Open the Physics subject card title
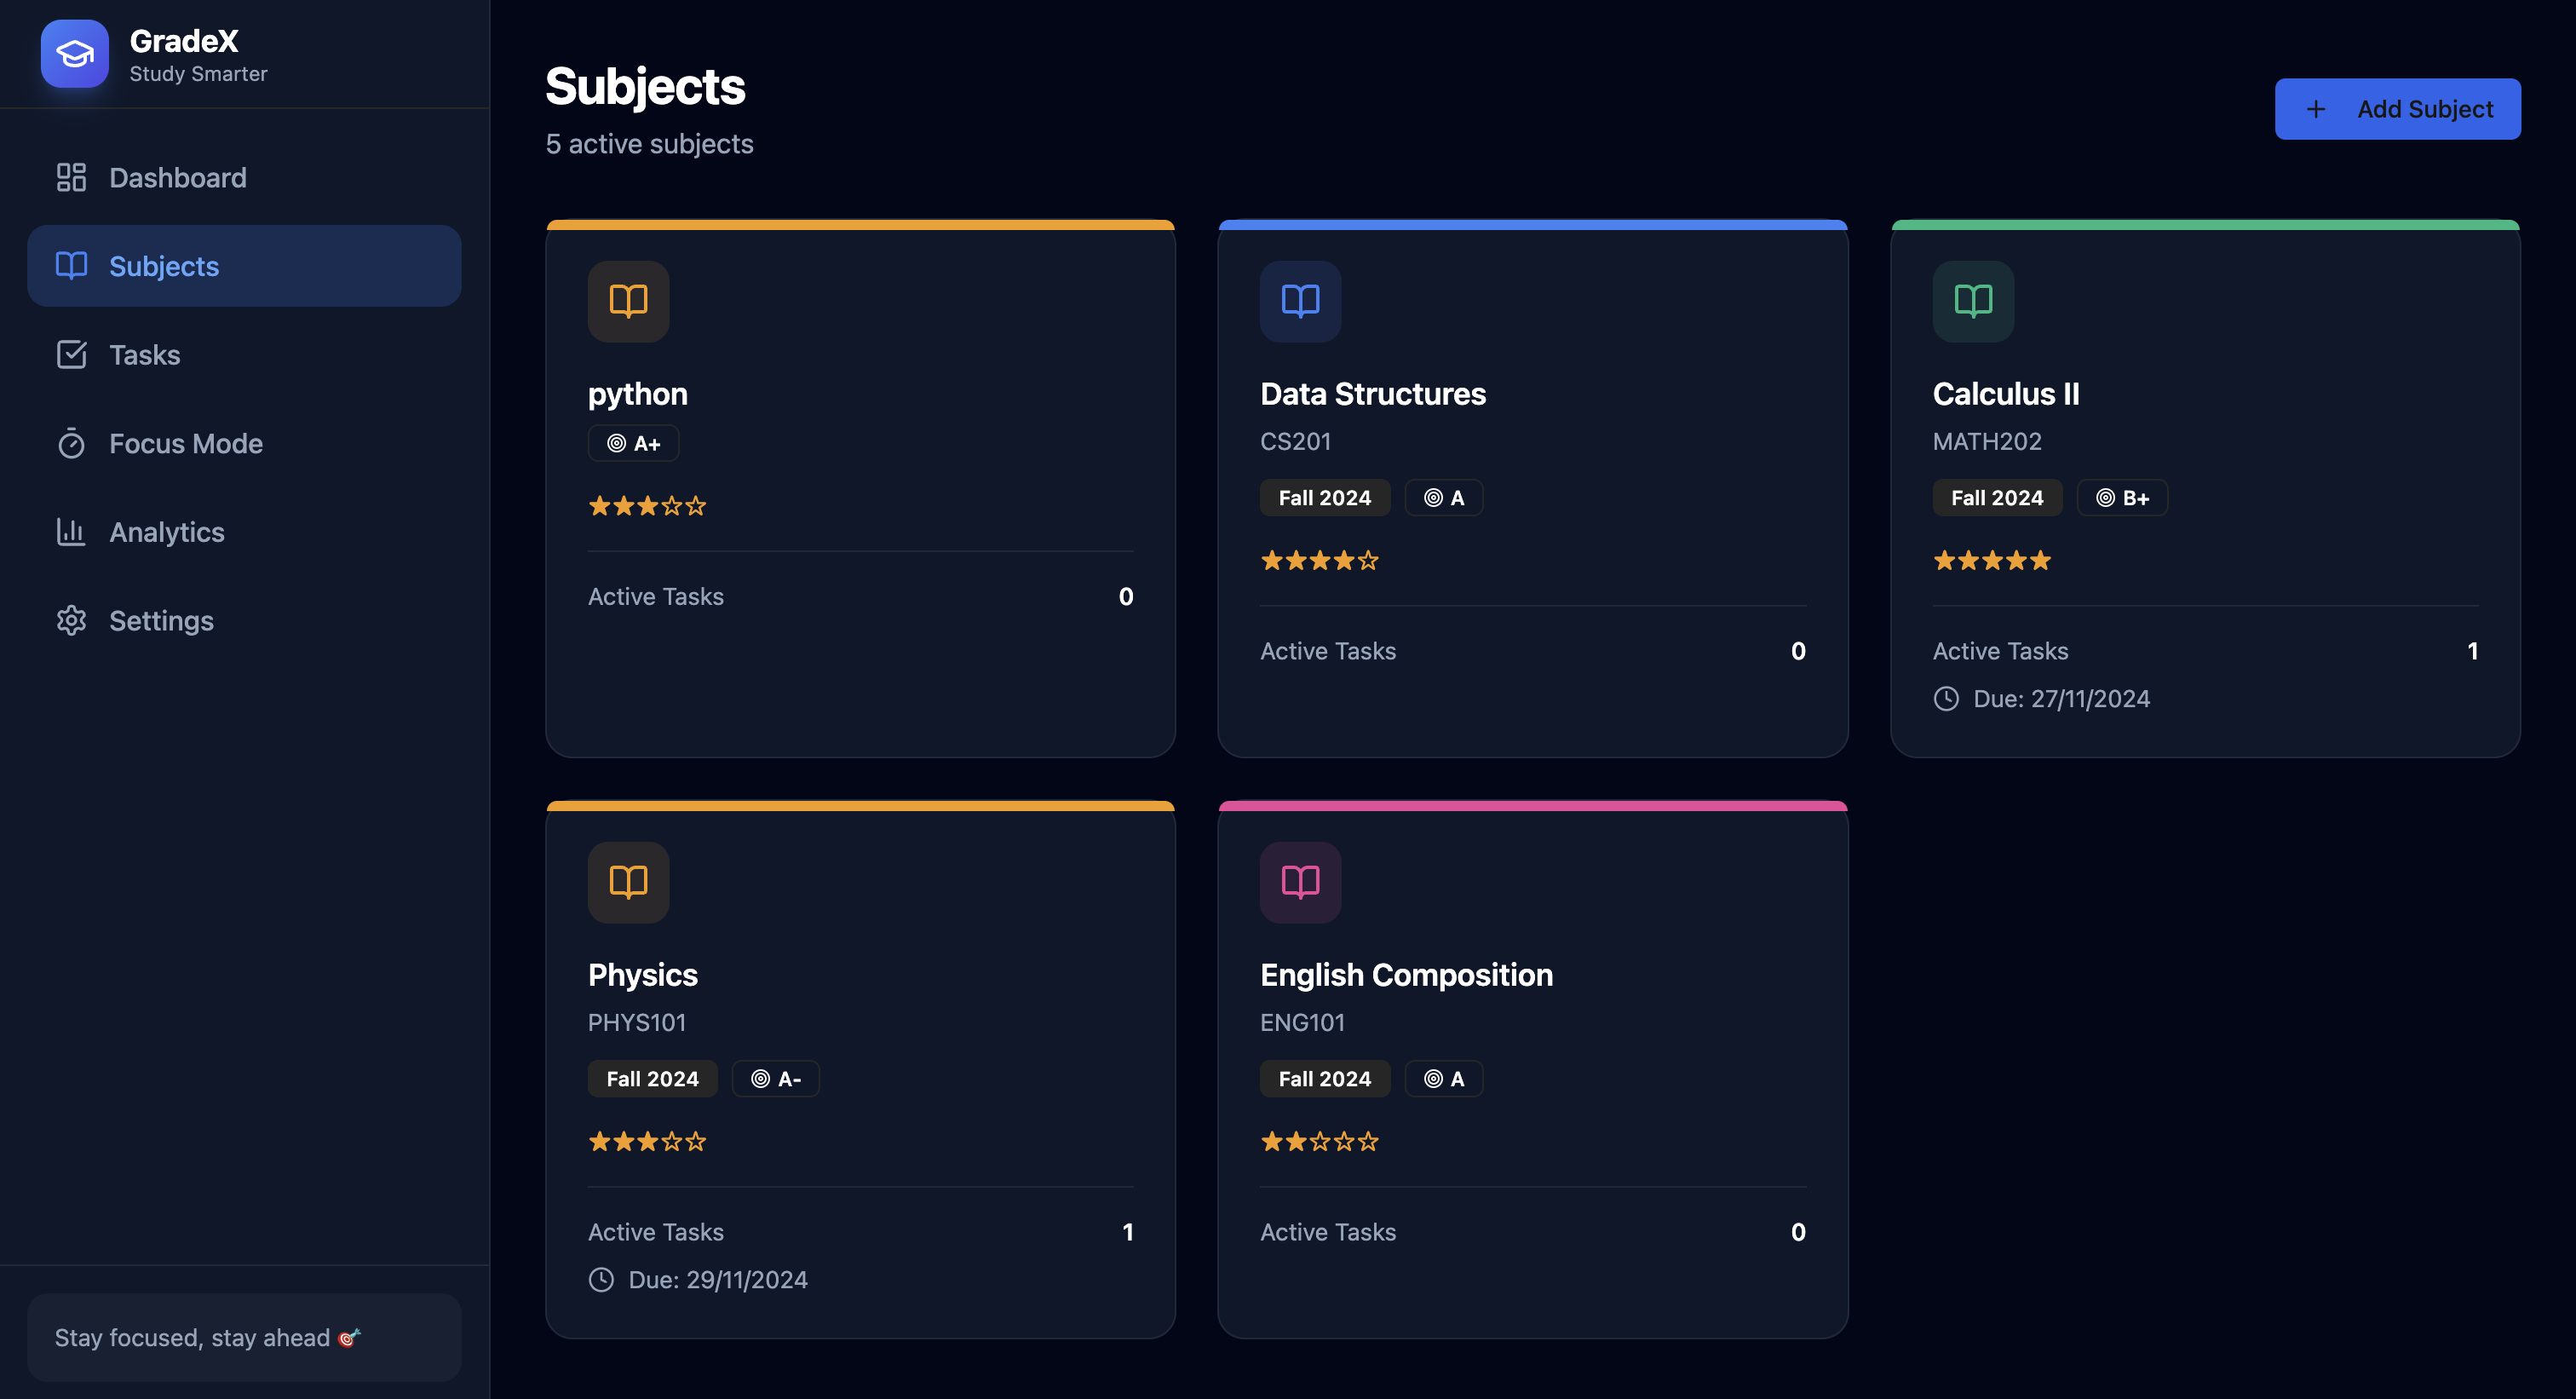This screenshot has height=1399, width=2576. 643,975
